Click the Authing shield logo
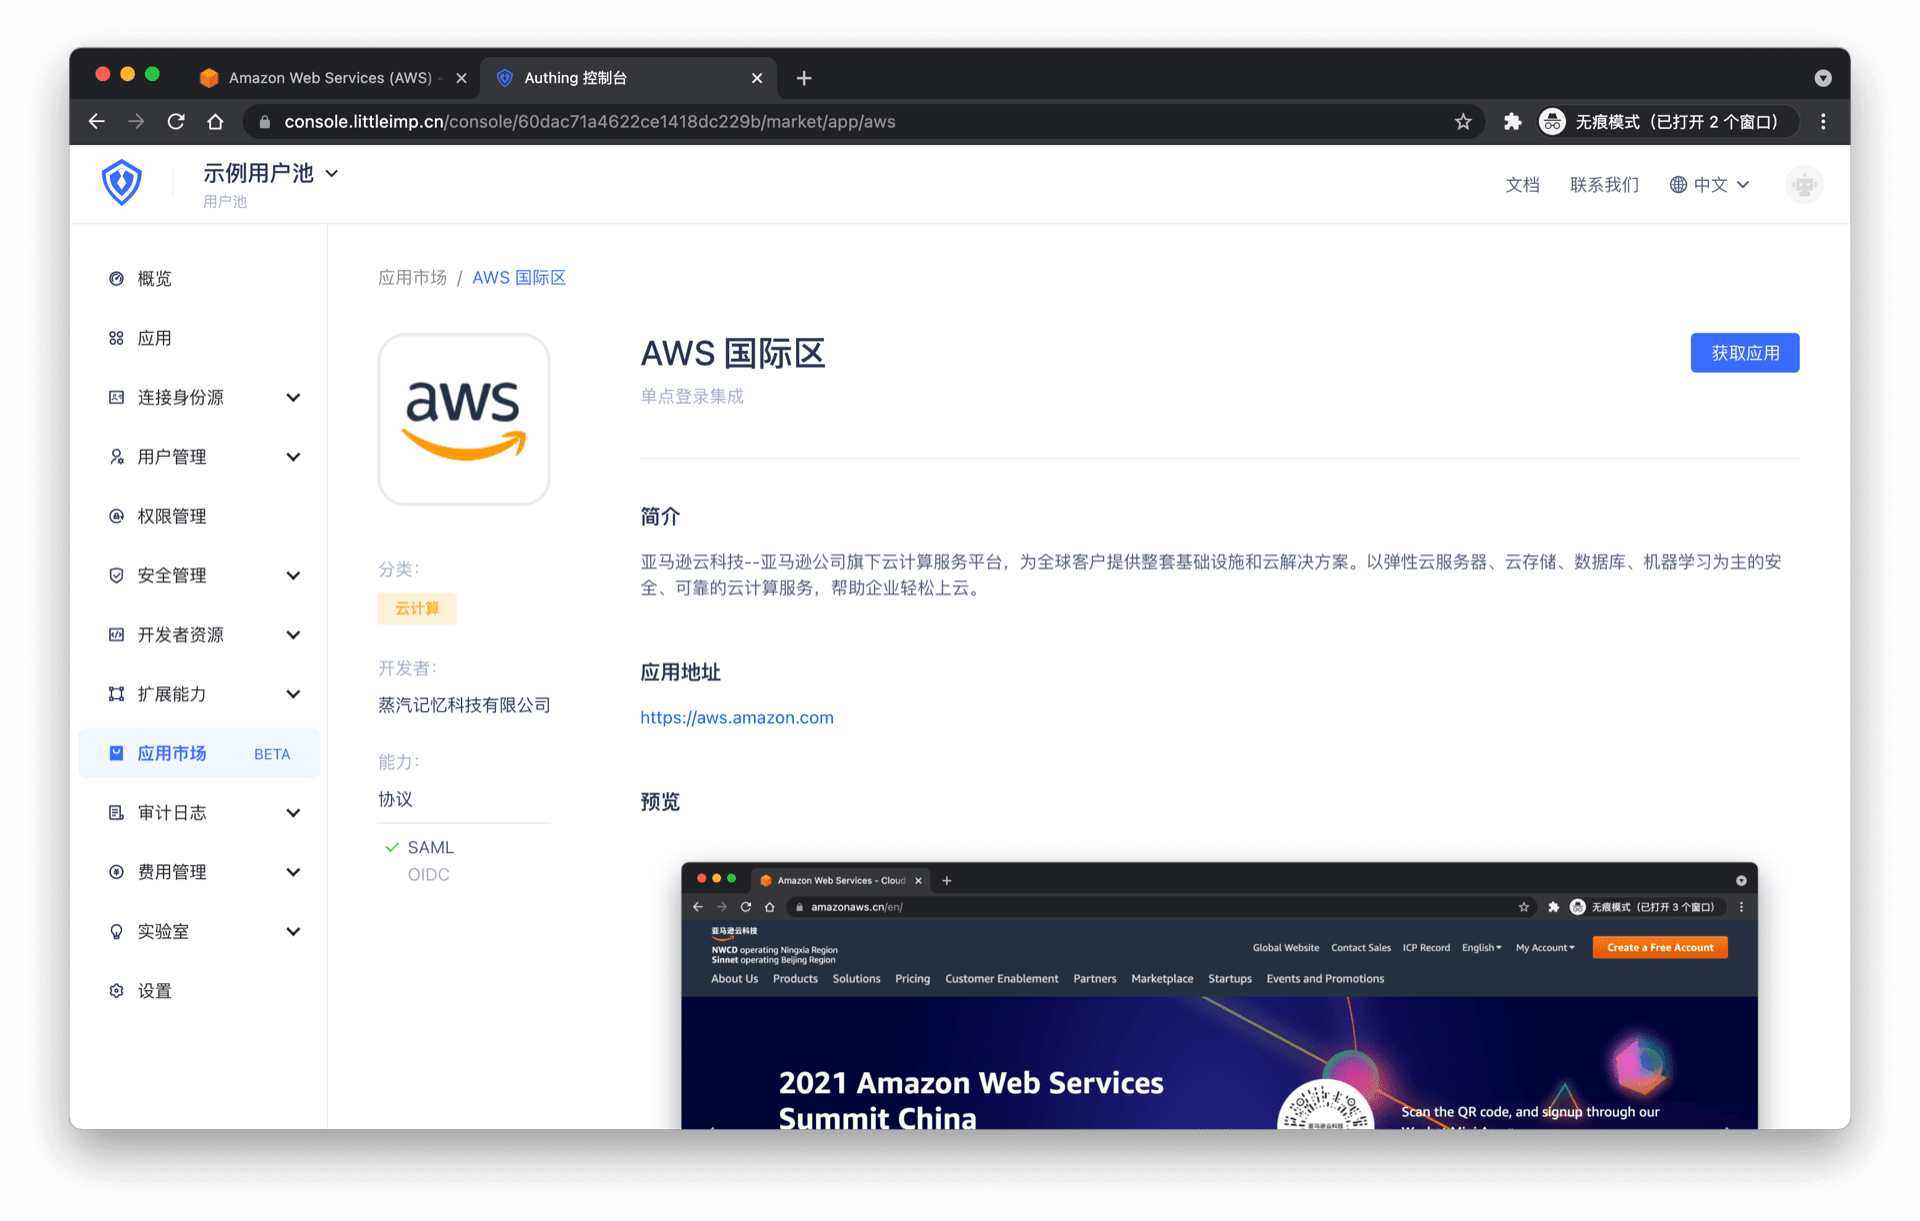Image resolution: width=1920 pixels, height=1221 pixels. tap(121, 183)
